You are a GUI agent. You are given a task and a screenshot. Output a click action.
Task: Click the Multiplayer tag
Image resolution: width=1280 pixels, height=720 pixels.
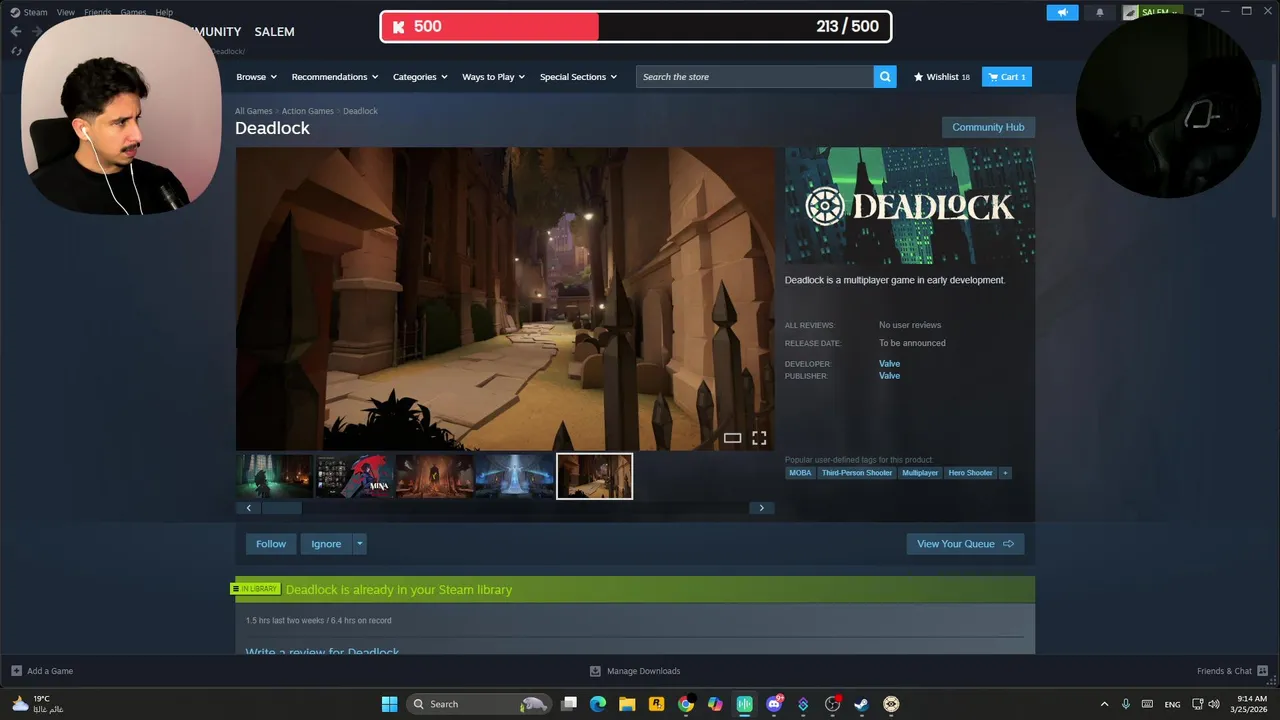pos(920,473)
